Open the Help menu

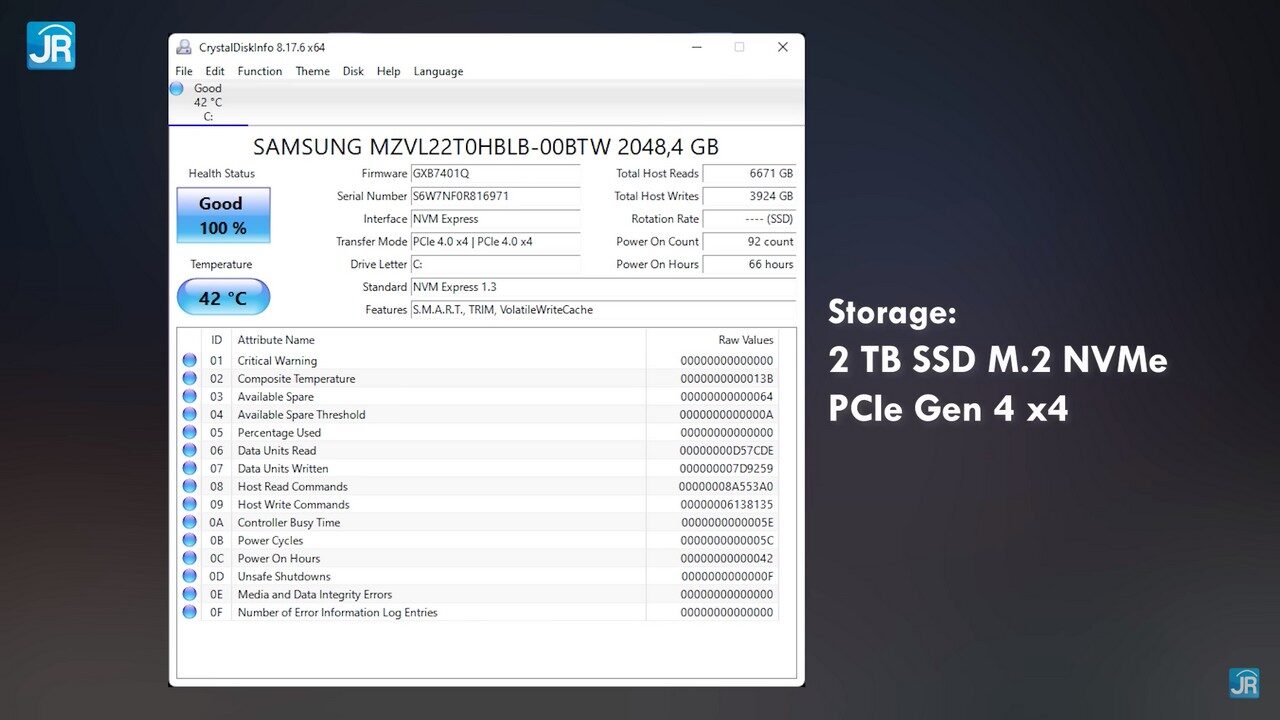coord(388,71)
